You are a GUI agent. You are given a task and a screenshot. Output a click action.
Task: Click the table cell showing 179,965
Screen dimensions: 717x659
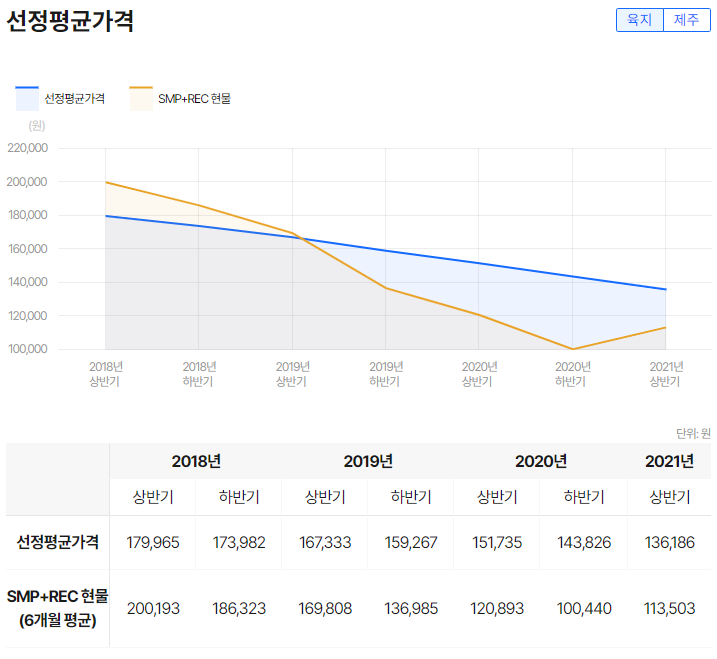point(153,543)
